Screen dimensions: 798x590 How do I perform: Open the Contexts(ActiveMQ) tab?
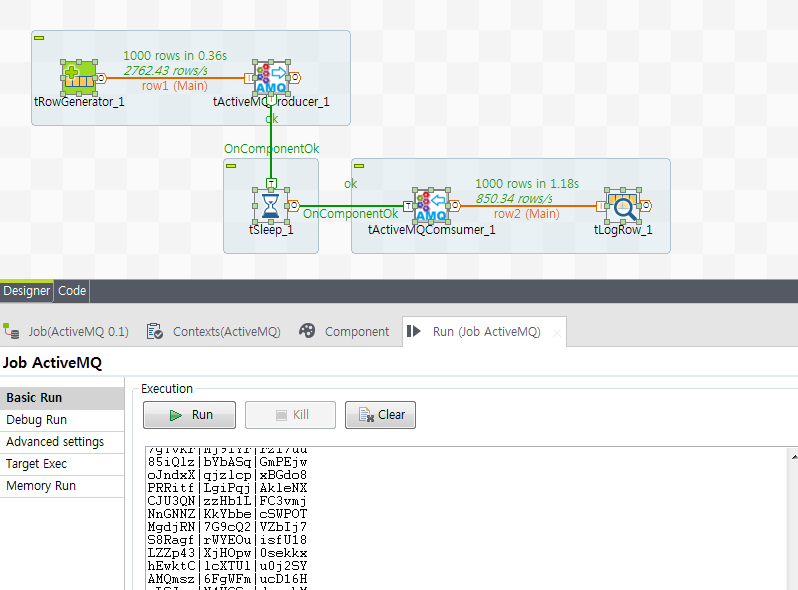[225, 331]
